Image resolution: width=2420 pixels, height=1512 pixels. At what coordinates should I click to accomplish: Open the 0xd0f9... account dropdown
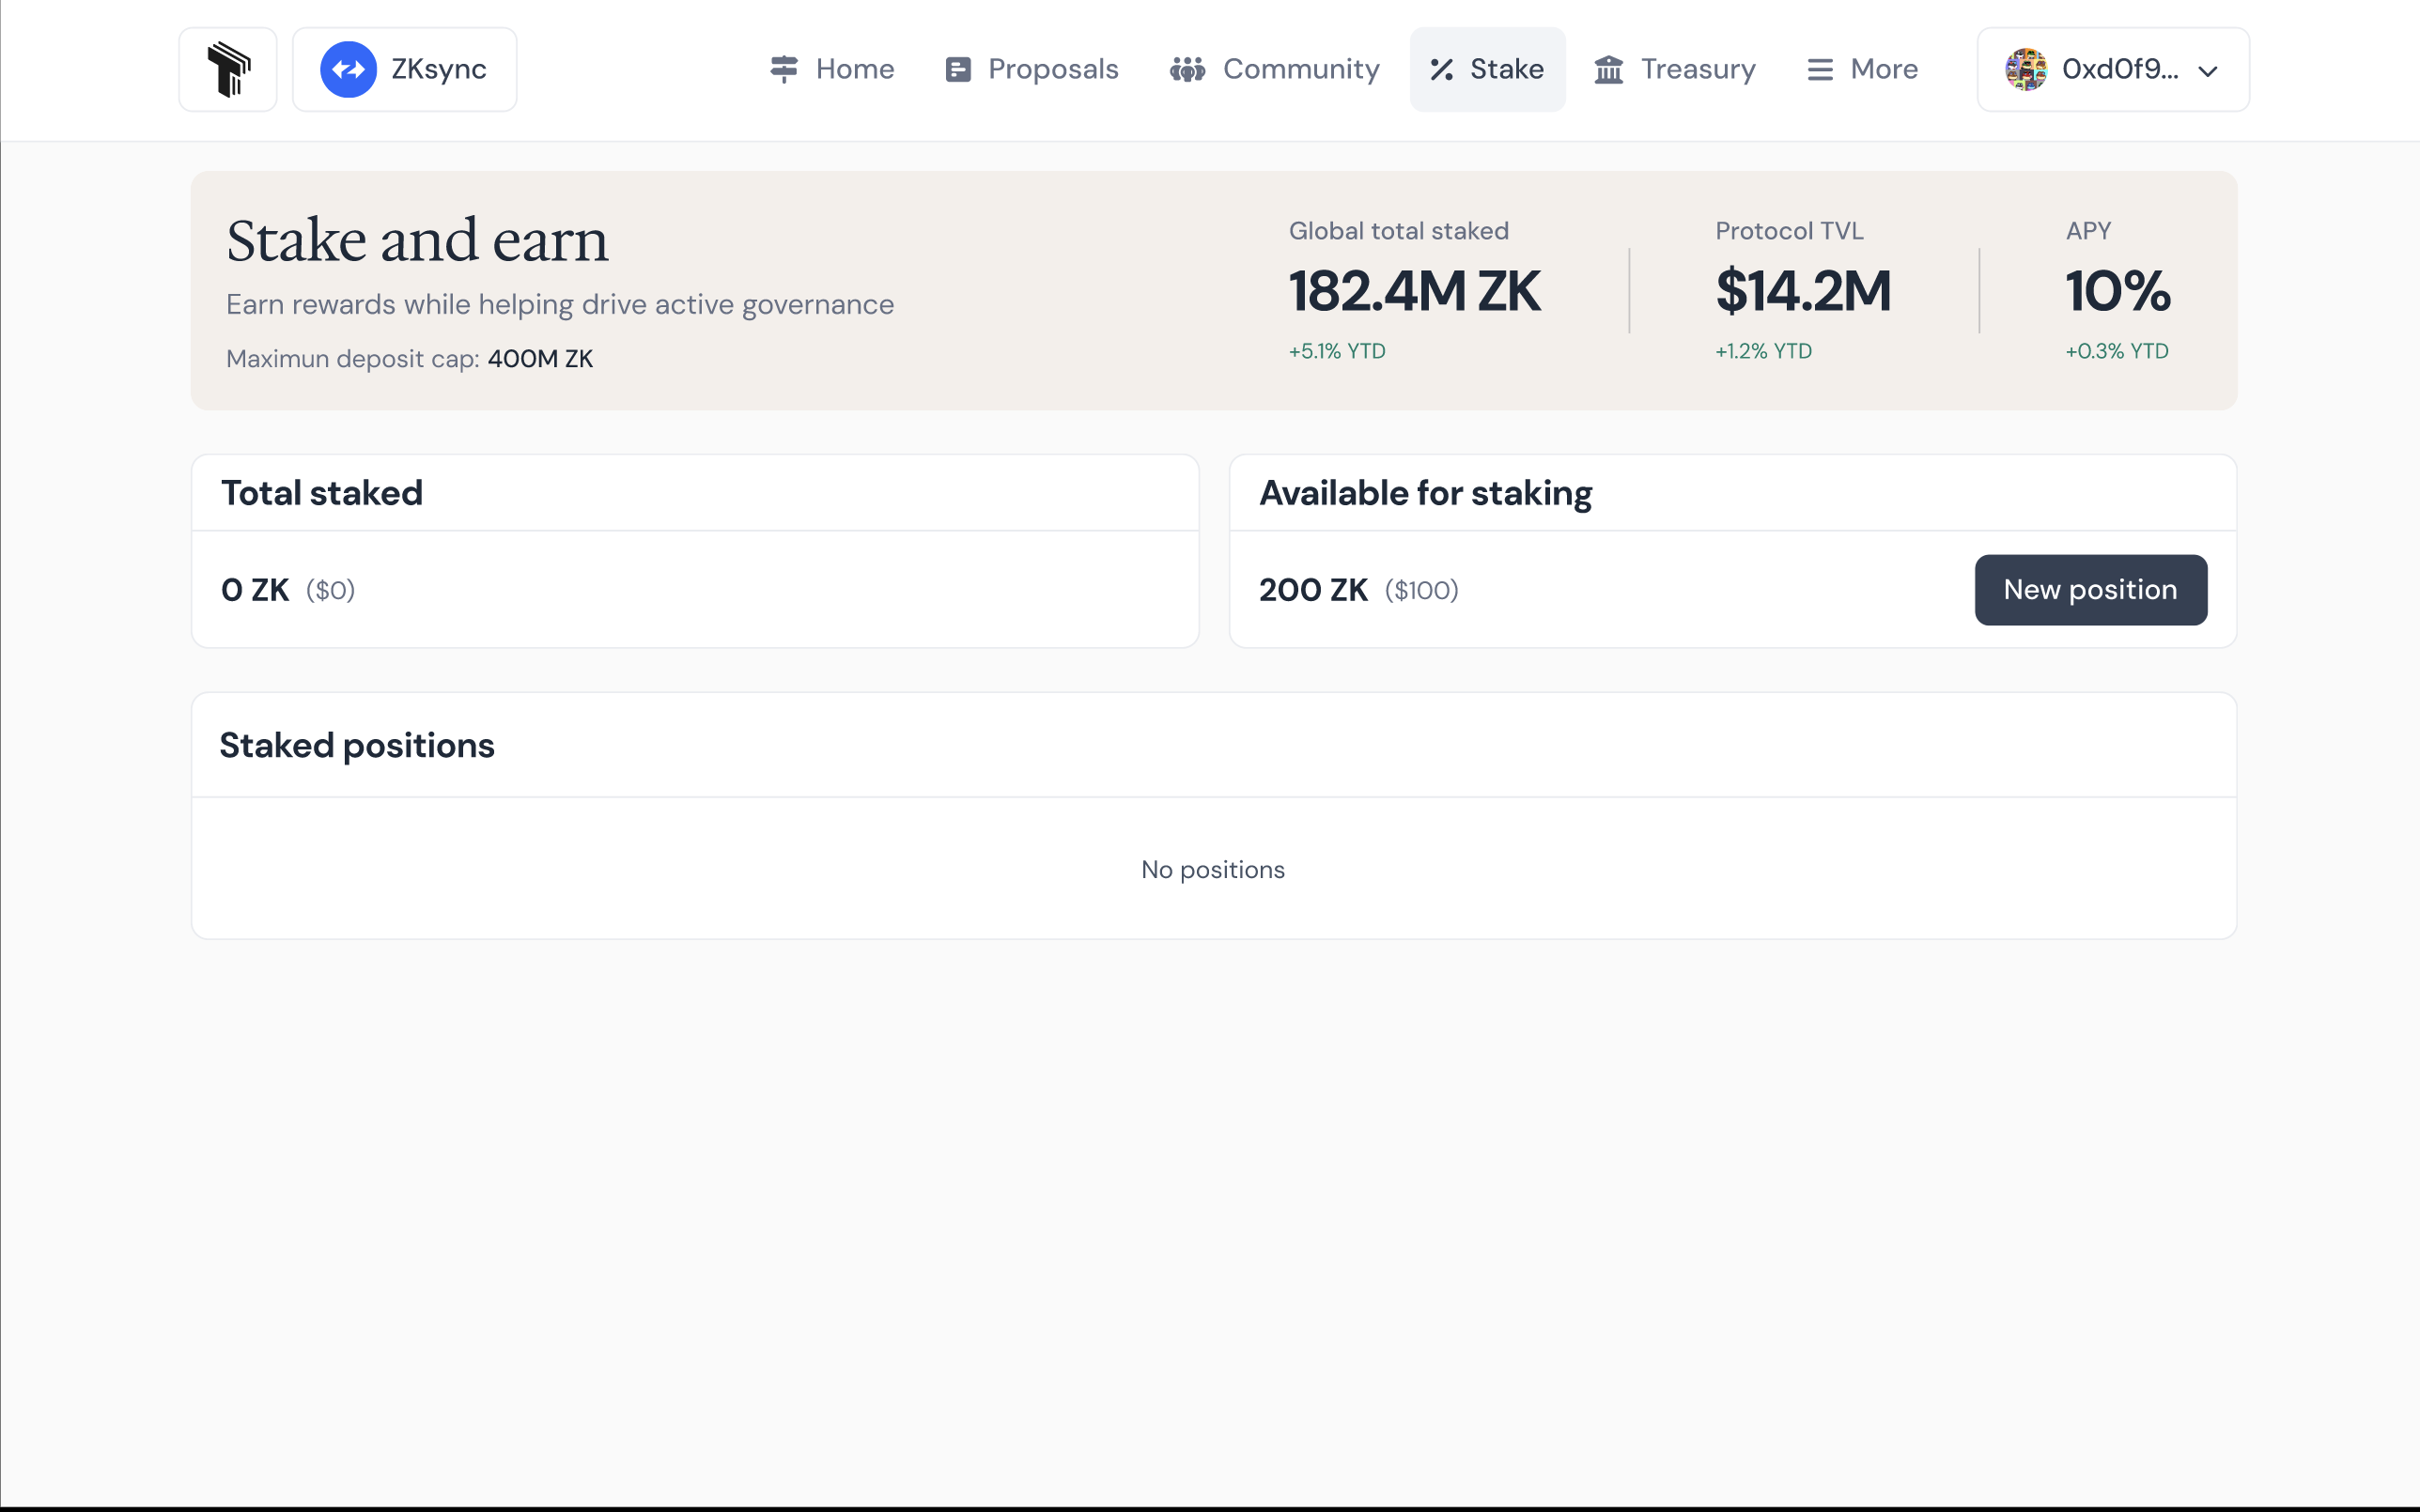coord(2113,69)
